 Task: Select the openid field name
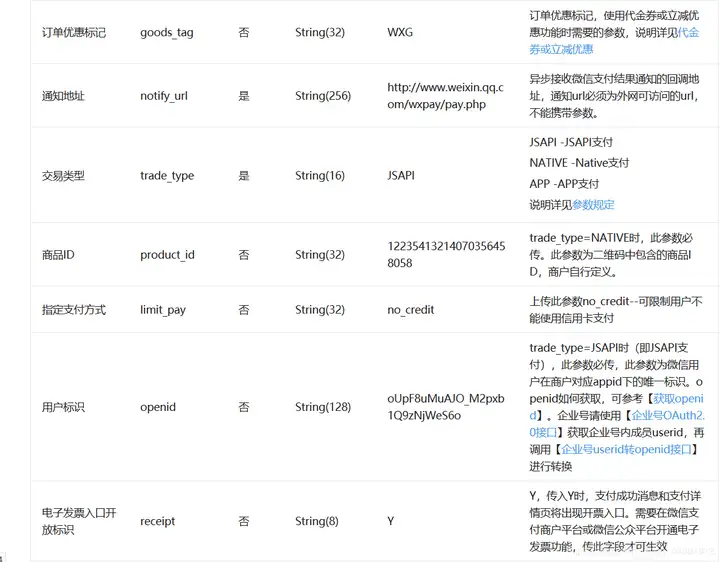[158, 407]
